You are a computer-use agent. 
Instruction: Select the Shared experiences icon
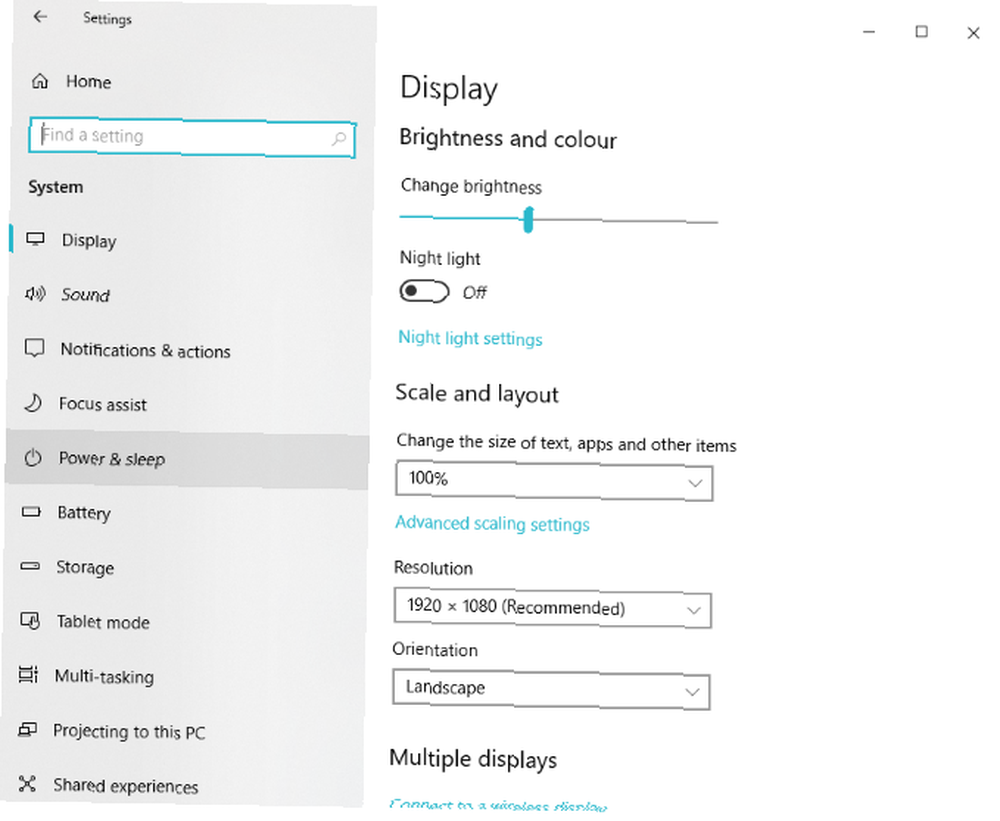pyautogui.click(x=27, y=783)
